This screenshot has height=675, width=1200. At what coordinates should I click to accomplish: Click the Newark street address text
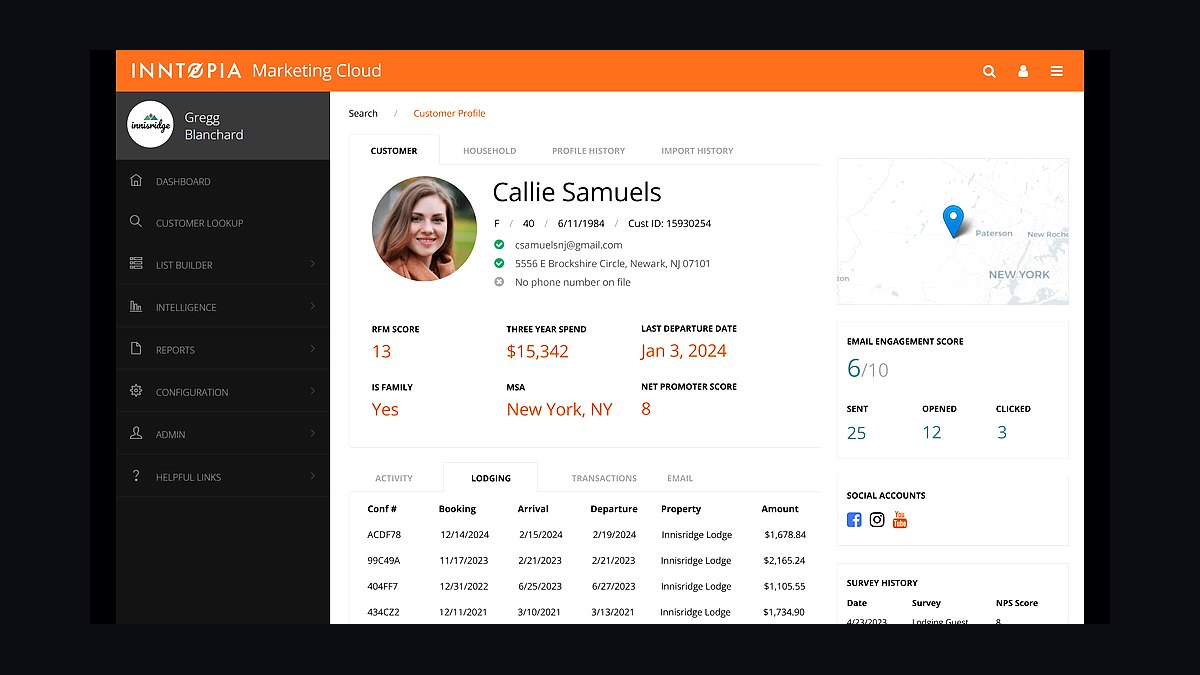tap(612, 264)
